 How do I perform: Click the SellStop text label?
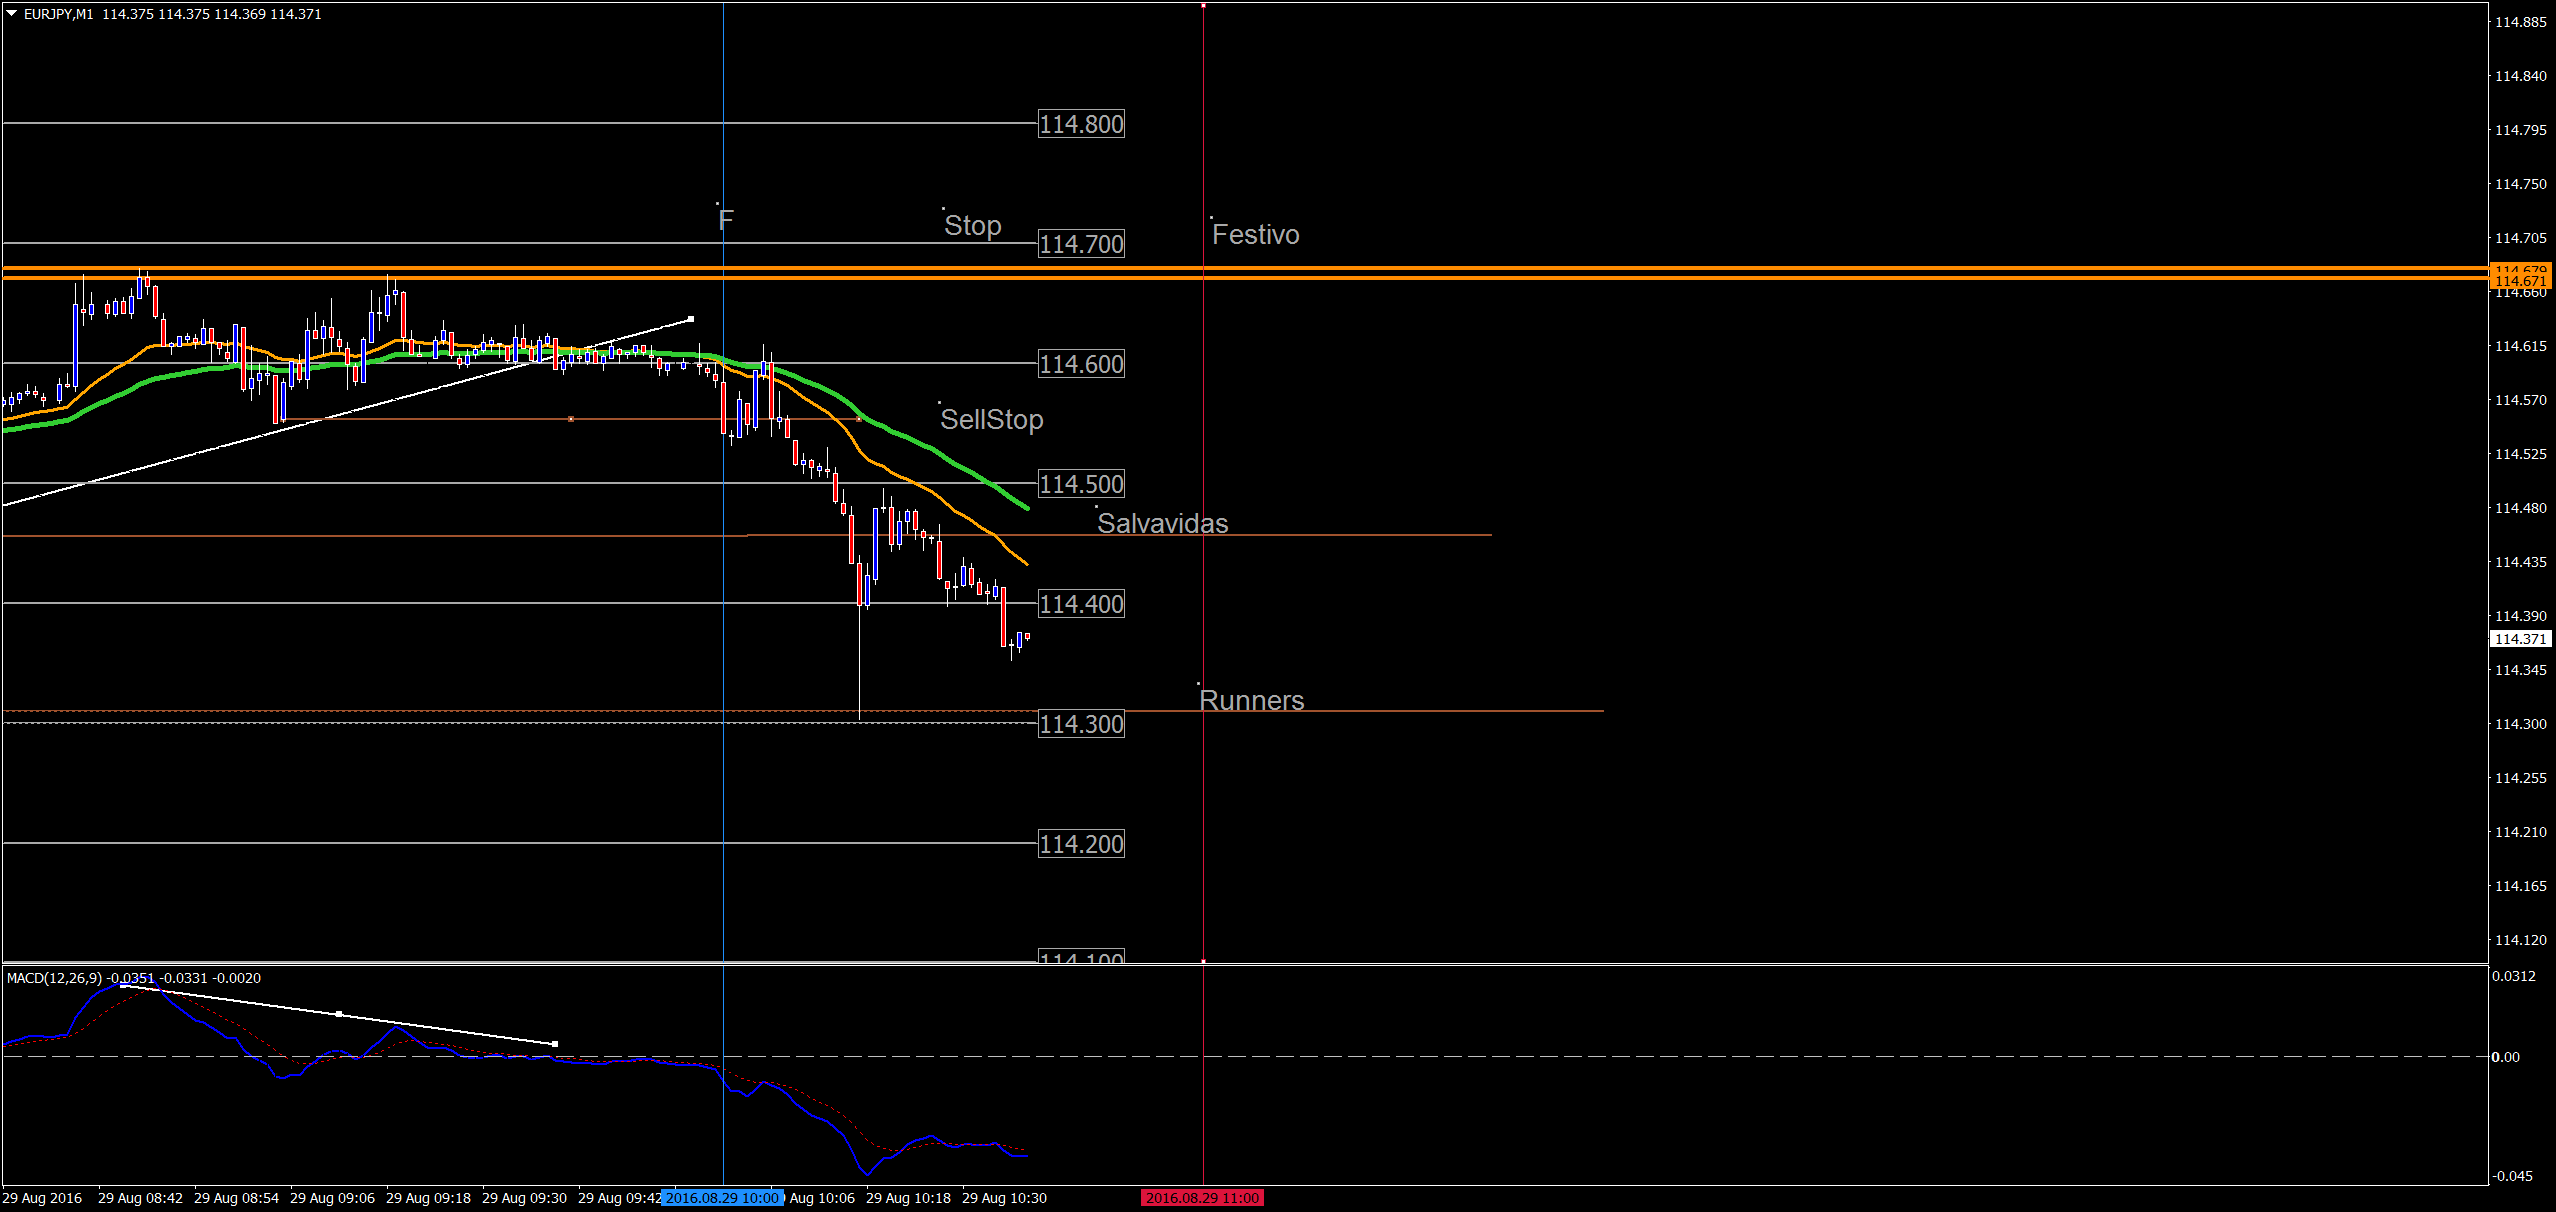coord(991,420)
